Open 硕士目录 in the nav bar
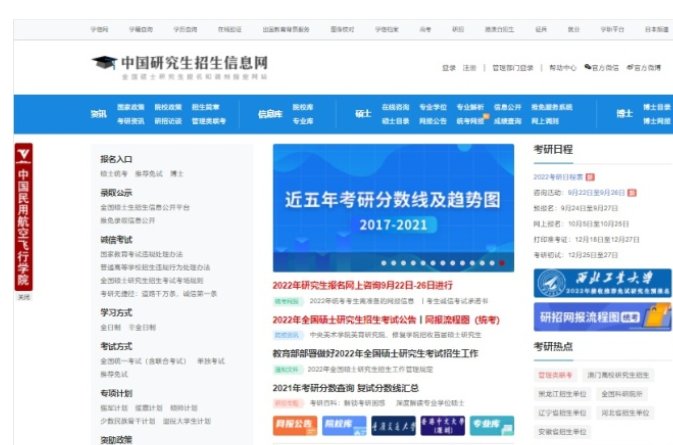 pos(395,121)
